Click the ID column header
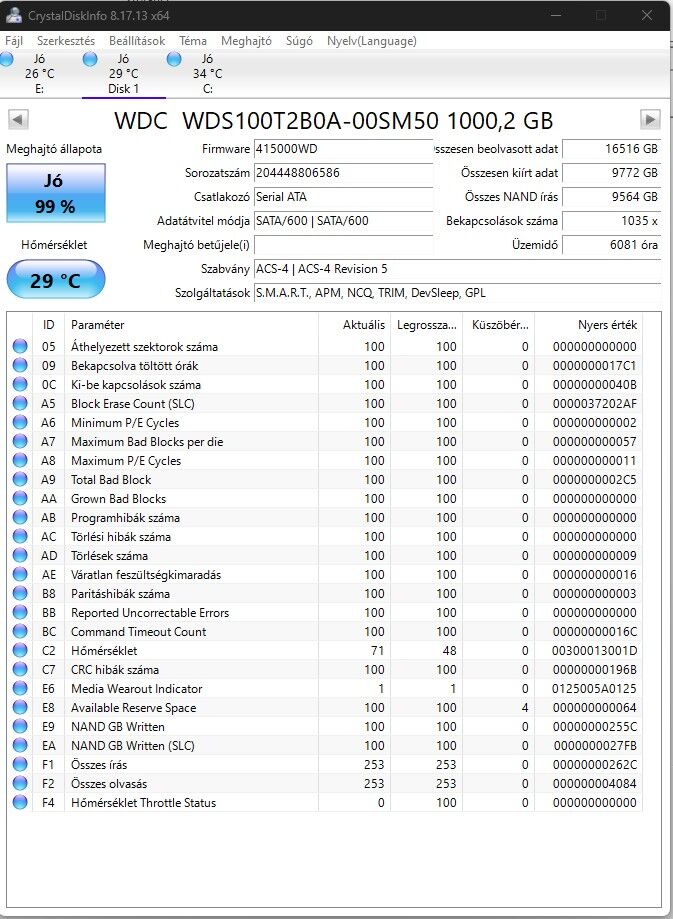This screenshot has width=673, height=919. pos(49,325)
